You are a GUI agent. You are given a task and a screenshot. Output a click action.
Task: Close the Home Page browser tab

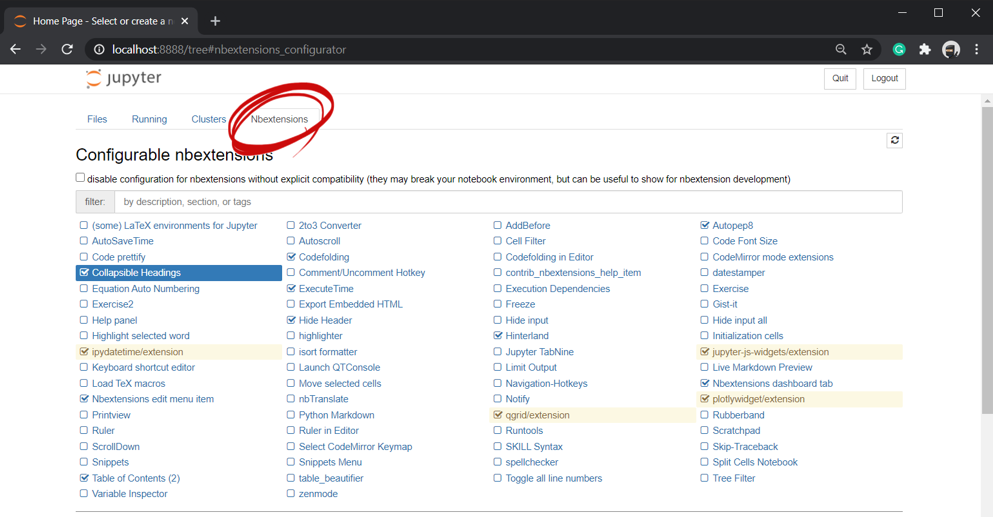pyautogui.click(x=185, y=21)
